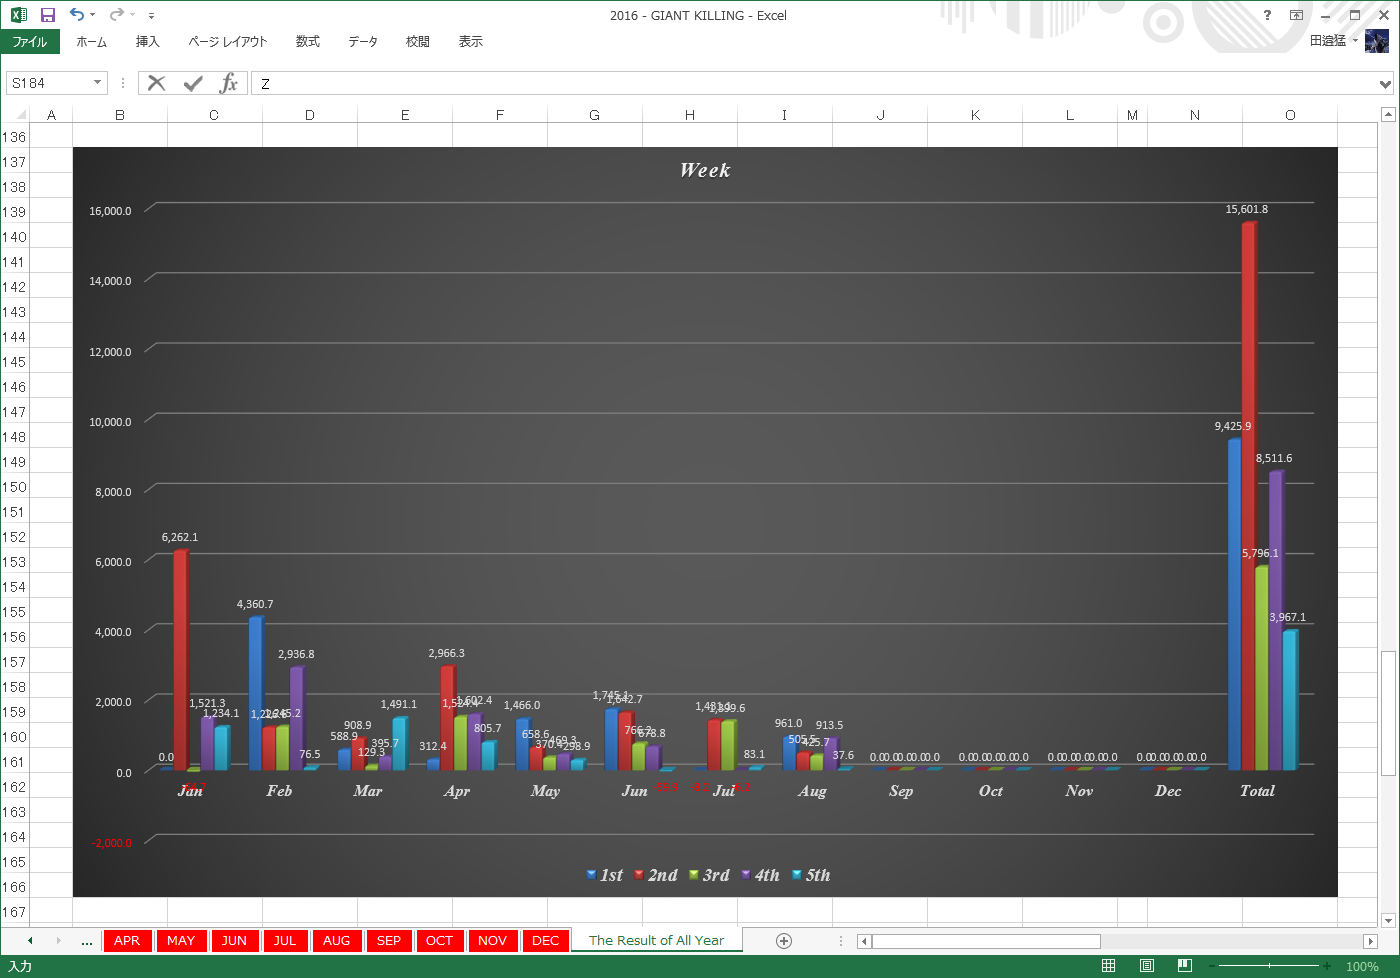Expand the formula bar chevron

point(1385,84)
